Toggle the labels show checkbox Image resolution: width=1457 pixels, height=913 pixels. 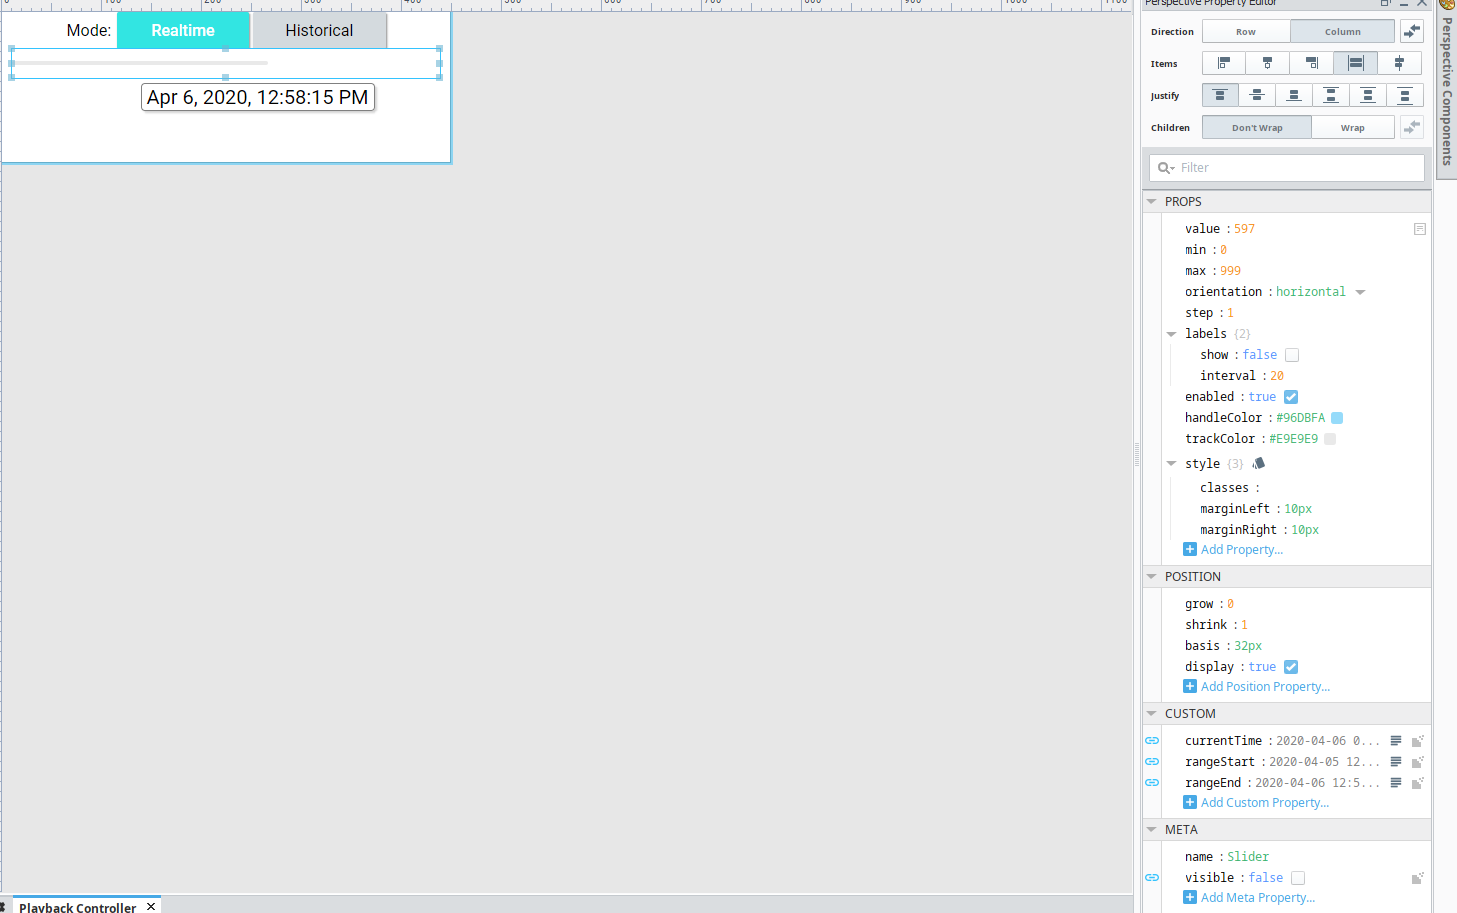click(x=1292, y=355)
